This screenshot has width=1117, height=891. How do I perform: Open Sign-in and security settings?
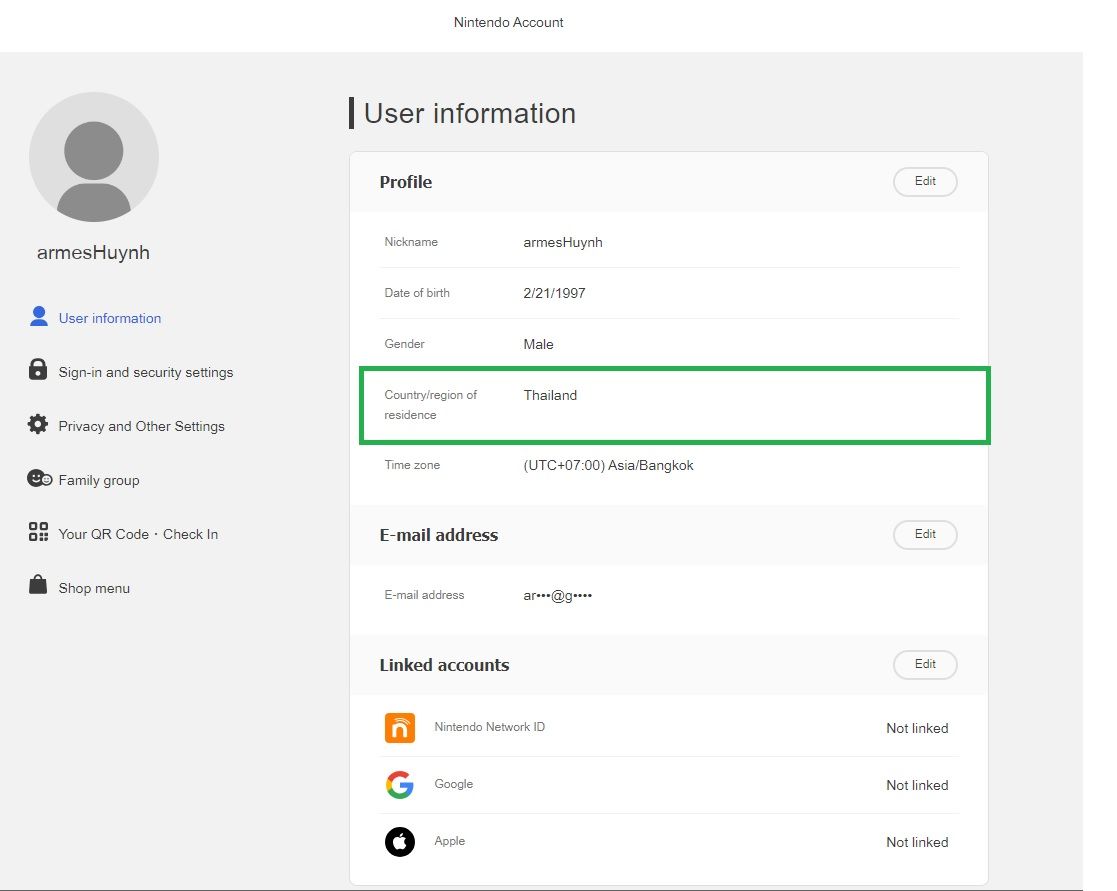click(145, 372)
